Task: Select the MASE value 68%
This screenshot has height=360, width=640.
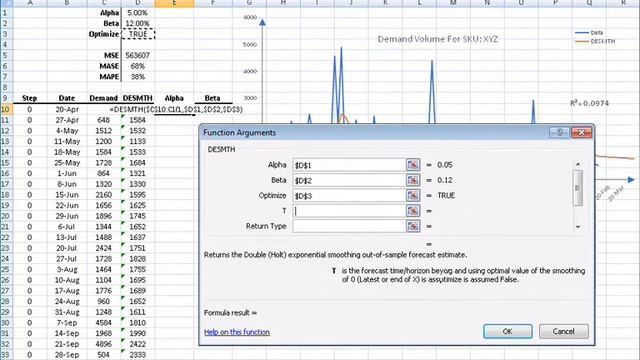Action: click(x=138, y=66)
